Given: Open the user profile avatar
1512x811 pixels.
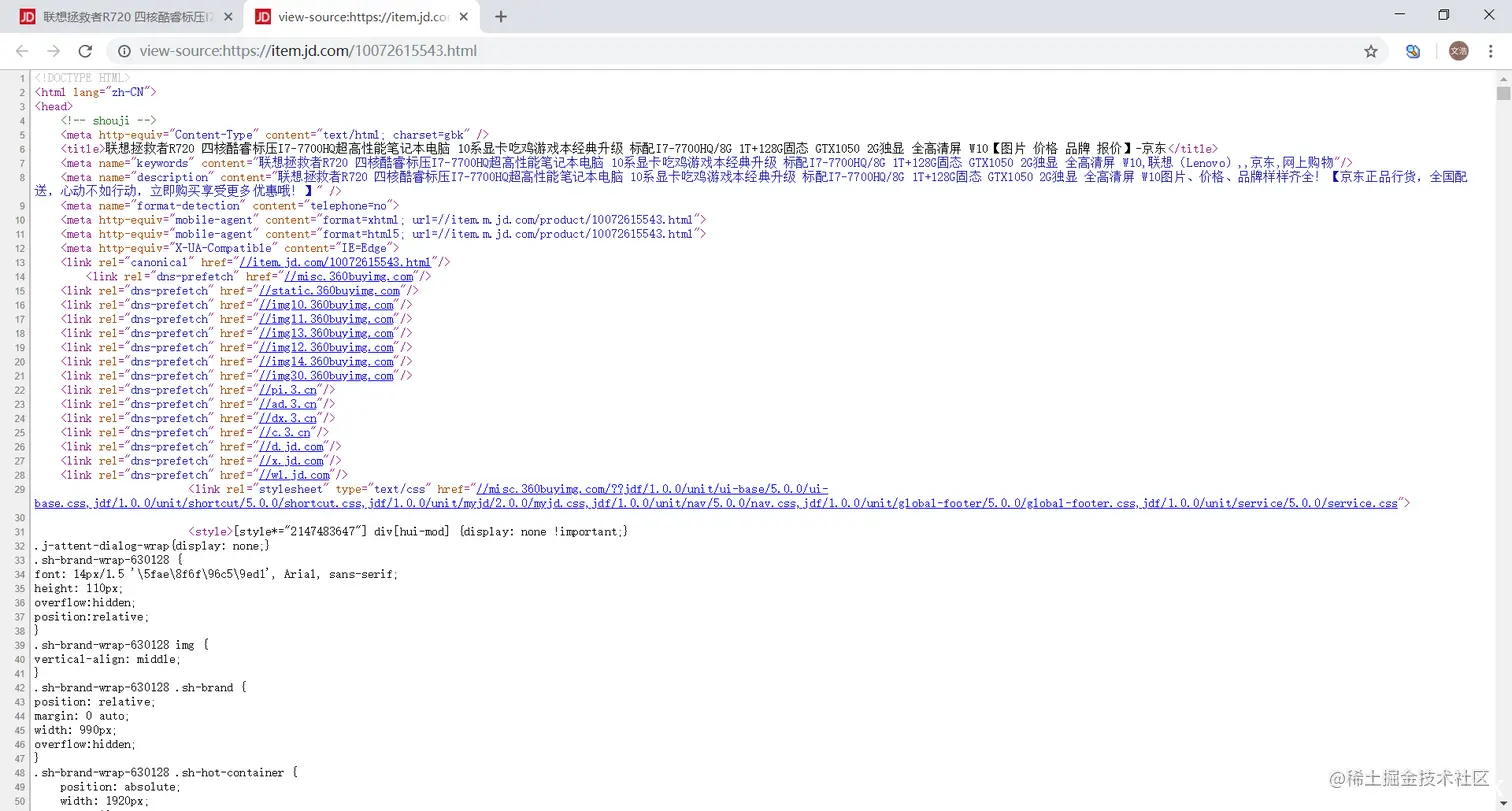Looking at the screenshot, I should pyautogui.click(x=1458, y=51).
